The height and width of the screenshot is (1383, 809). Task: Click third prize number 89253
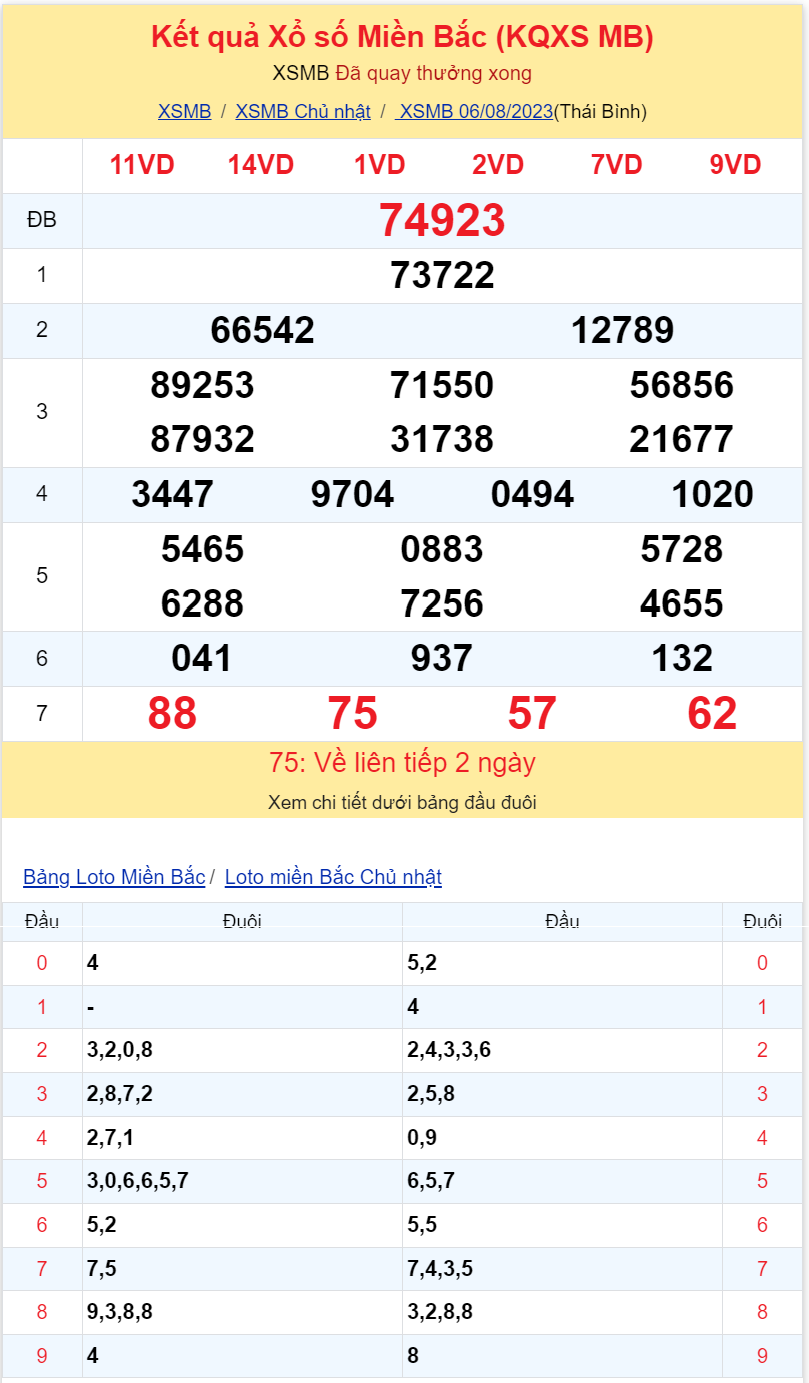202,385
